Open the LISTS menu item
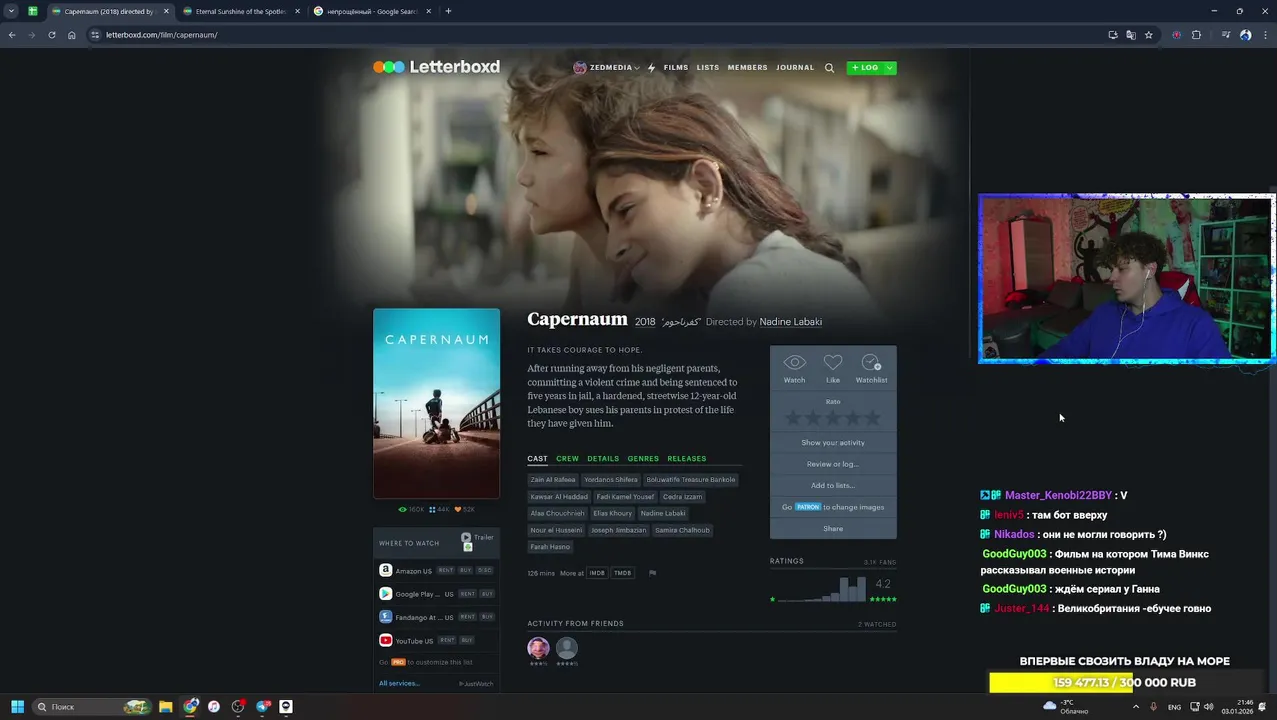This screenshot has height=720, width=1277. point(708,68)
